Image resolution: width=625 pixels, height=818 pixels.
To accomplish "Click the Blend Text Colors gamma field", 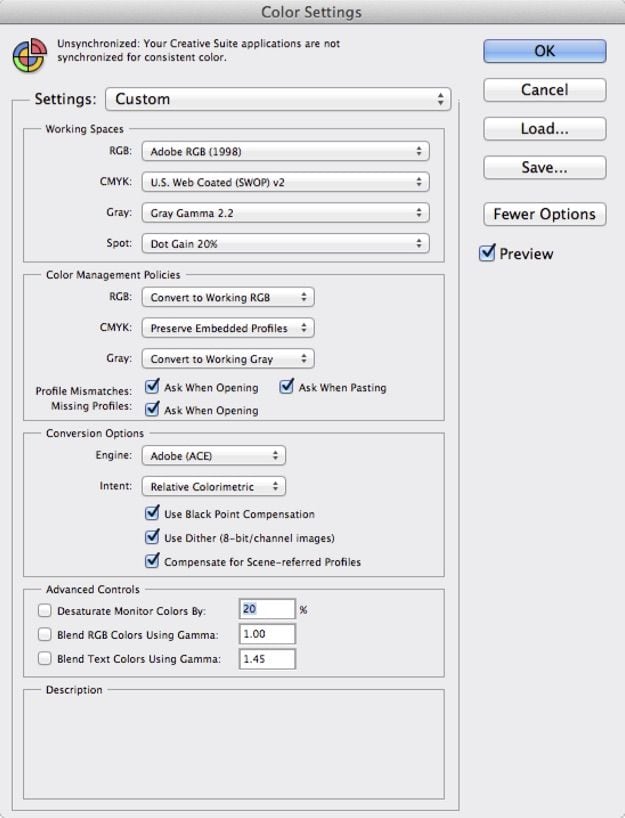I will (267, 659).
